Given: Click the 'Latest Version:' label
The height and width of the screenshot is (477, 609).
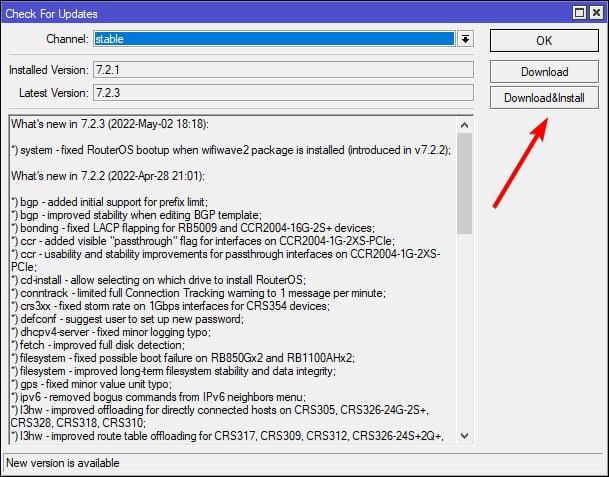Looking at the screenshot, I should coord(54,93).
